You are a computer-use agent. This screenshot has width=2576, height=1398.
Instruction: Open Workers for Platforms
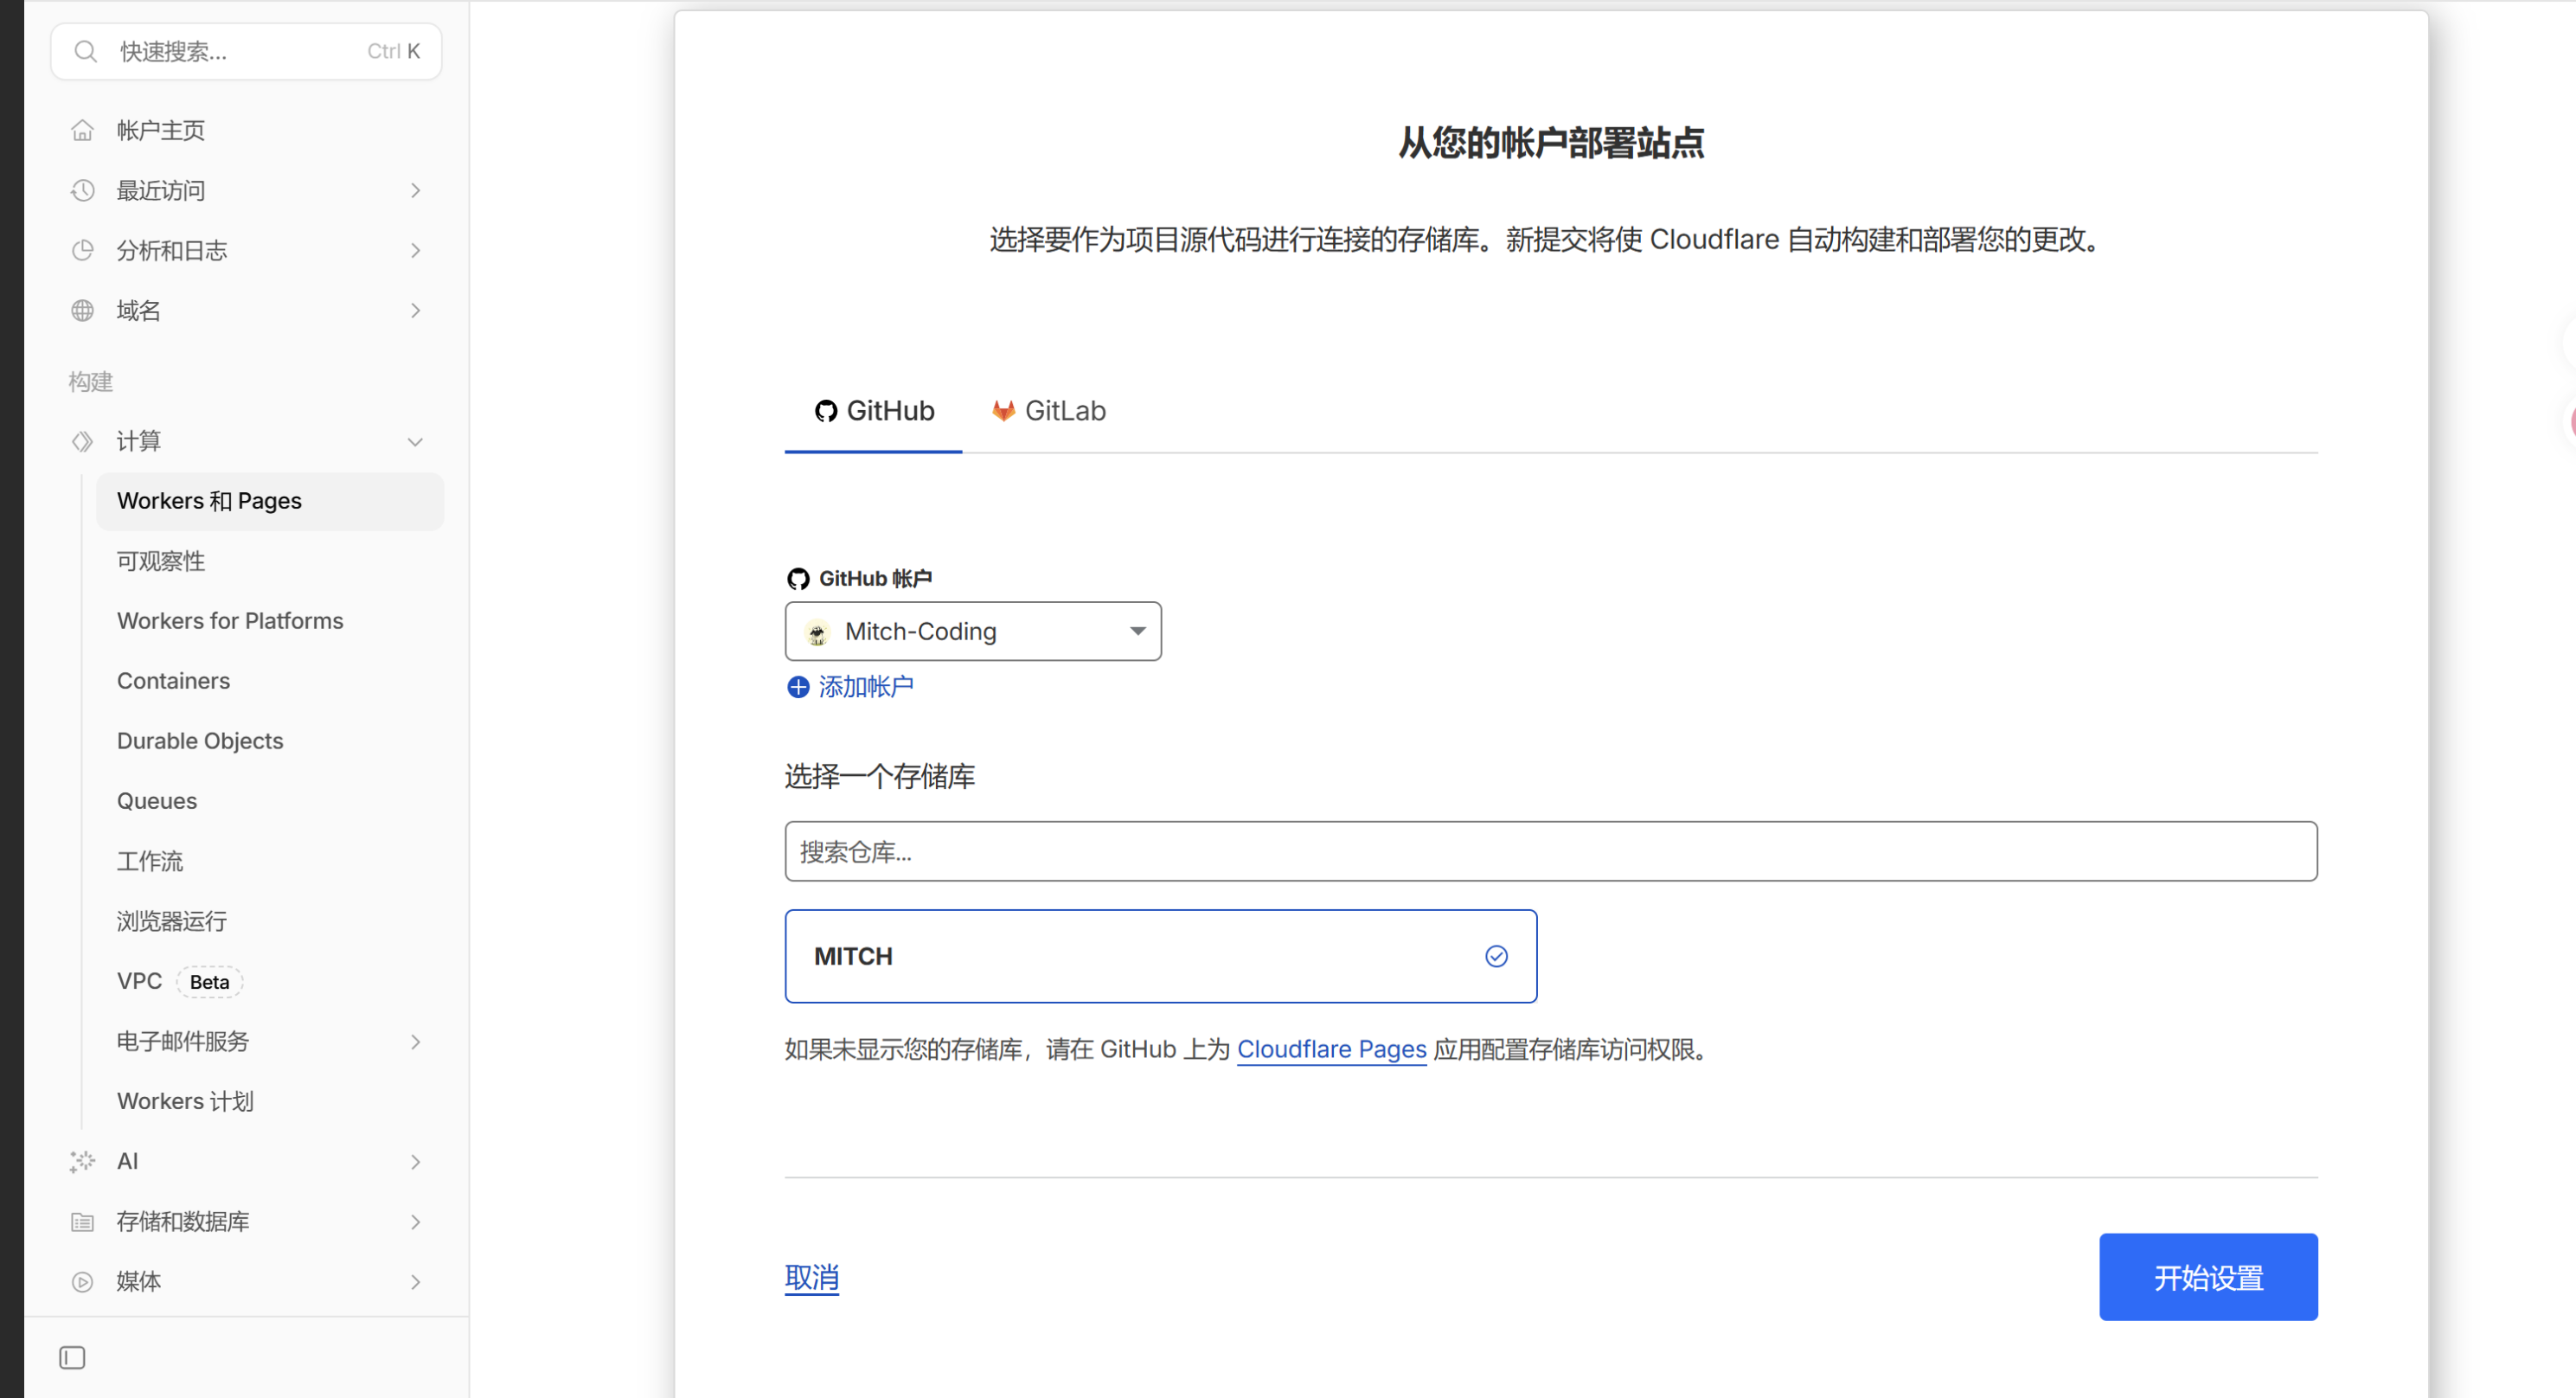[x=230, y=621]
